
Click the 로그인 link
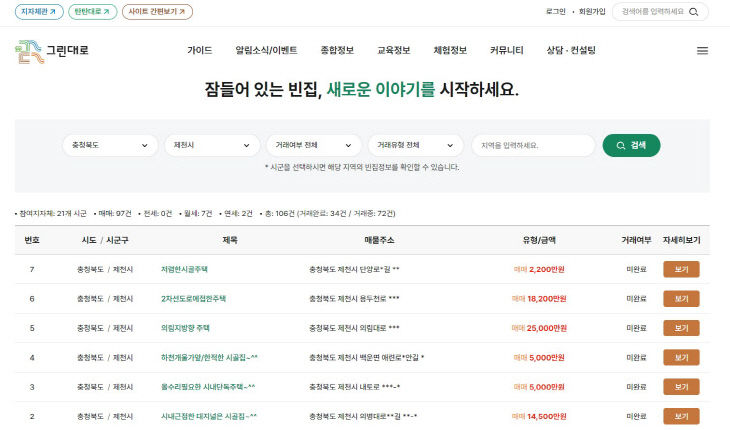555,12
